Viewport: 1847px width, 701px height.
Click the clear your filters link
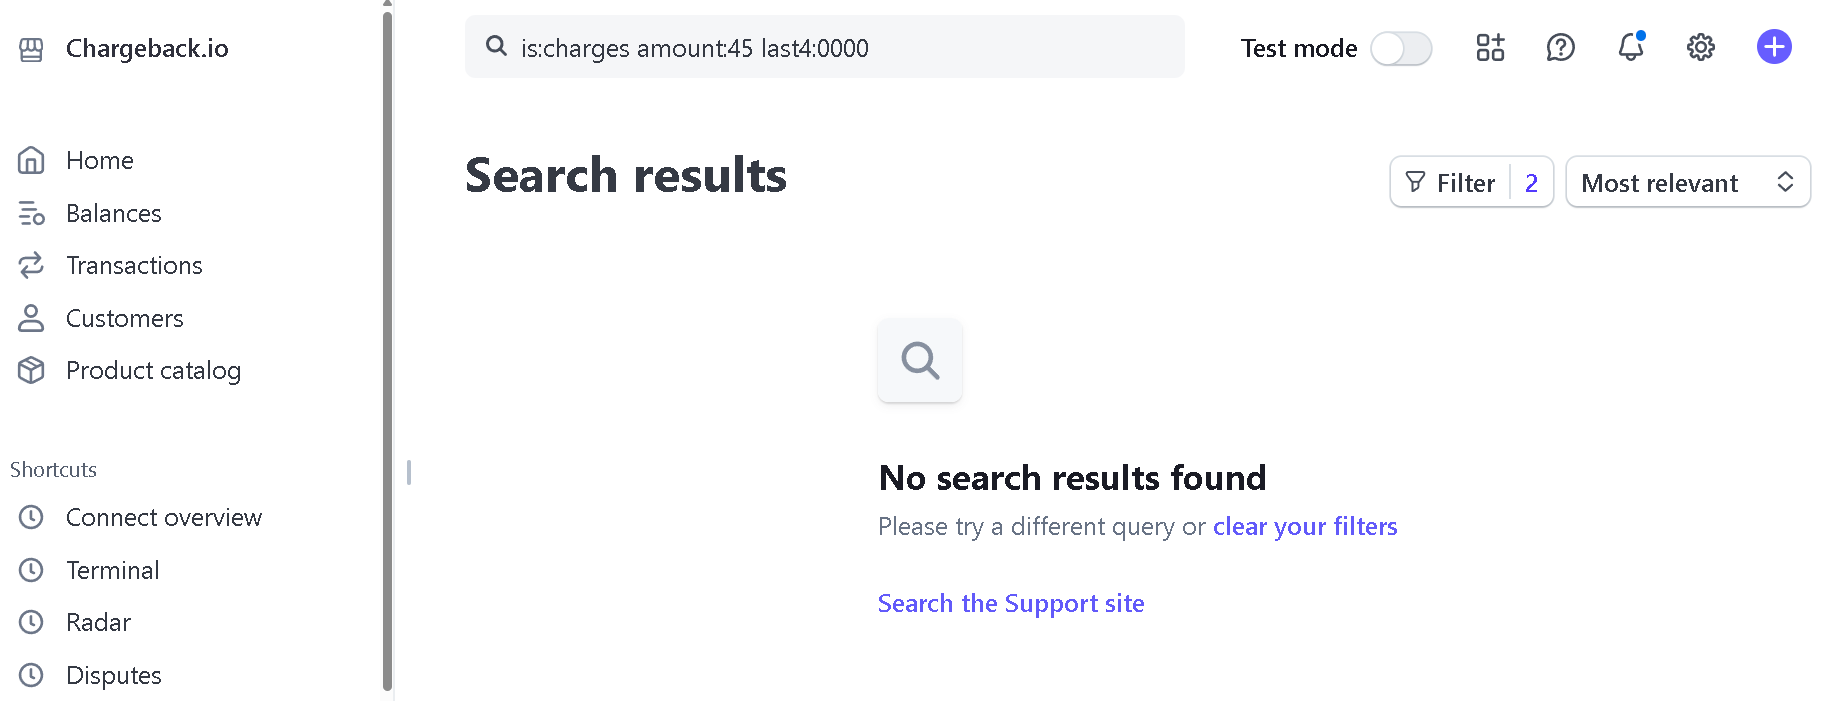[x=1305, y=527]
